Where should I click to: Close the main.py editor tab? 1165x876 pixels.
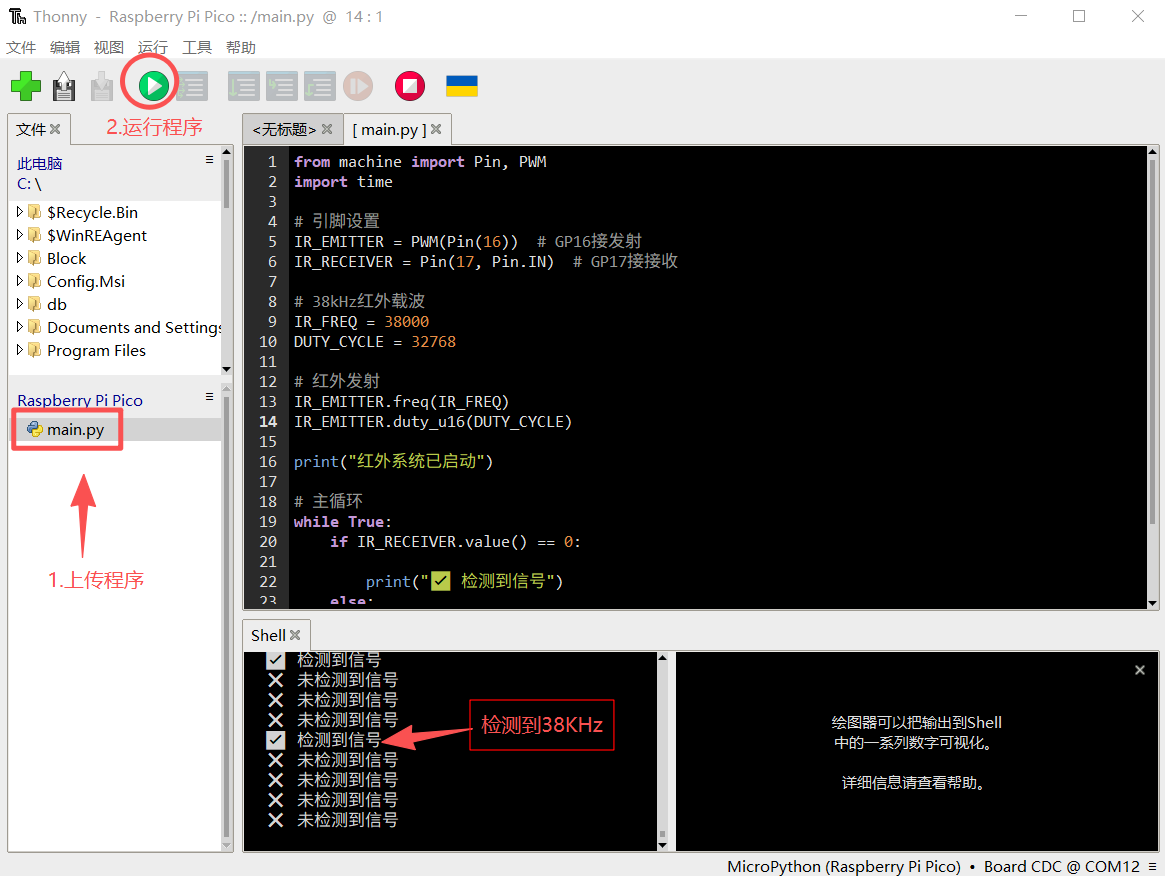click(436, 130)
